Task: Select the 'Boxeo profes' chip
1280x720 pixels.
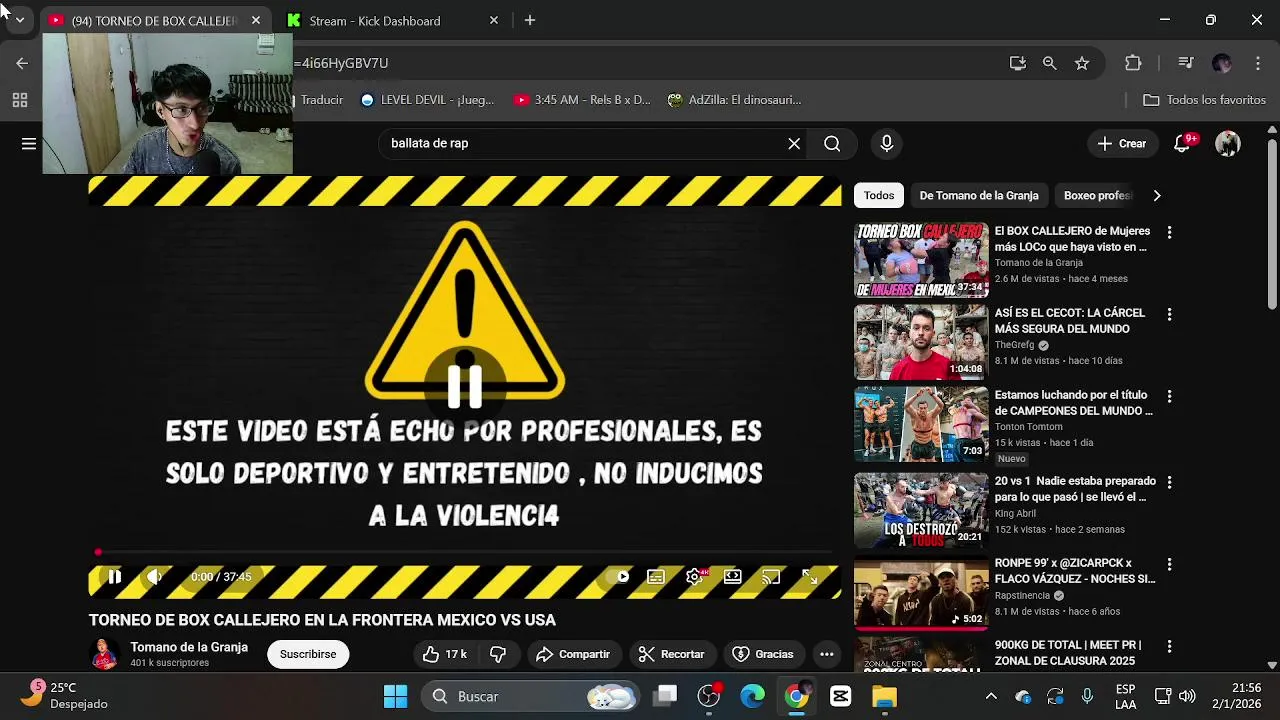Action: pyautogui.click(x=1097, y=196)
